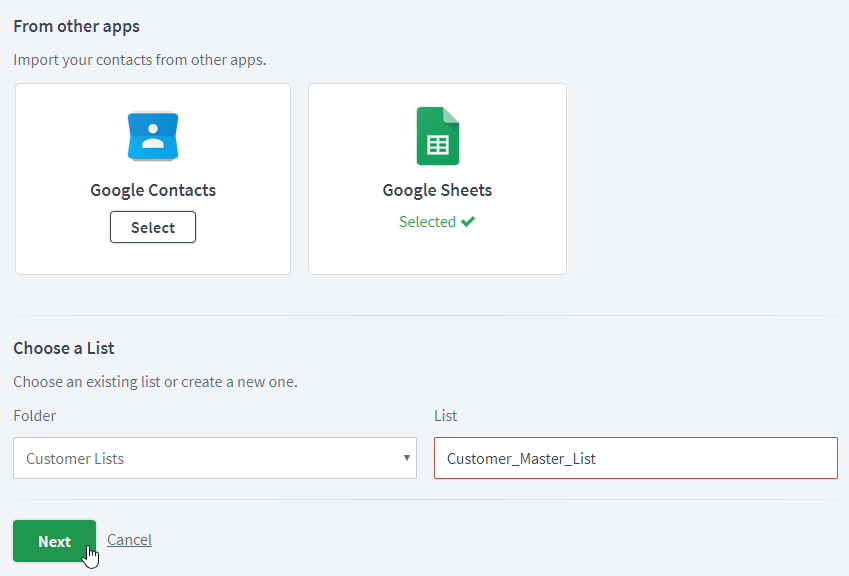Screen dimensions: 849x576
Task: Click the 'Import your contacts from other apps' text
Action: (140, 60)
